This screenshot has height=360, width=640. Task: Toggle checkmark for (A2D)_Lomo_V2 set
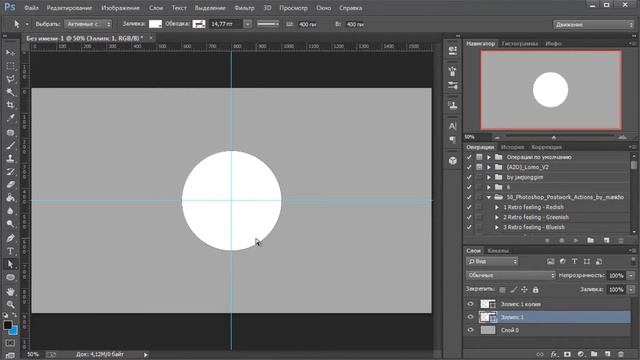(469, 167)
